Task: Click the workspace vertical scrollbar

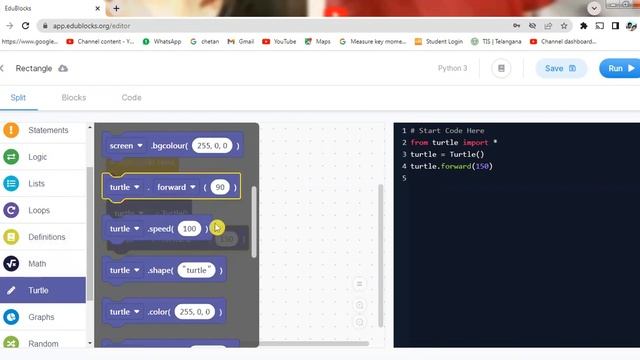Action: 381,256
